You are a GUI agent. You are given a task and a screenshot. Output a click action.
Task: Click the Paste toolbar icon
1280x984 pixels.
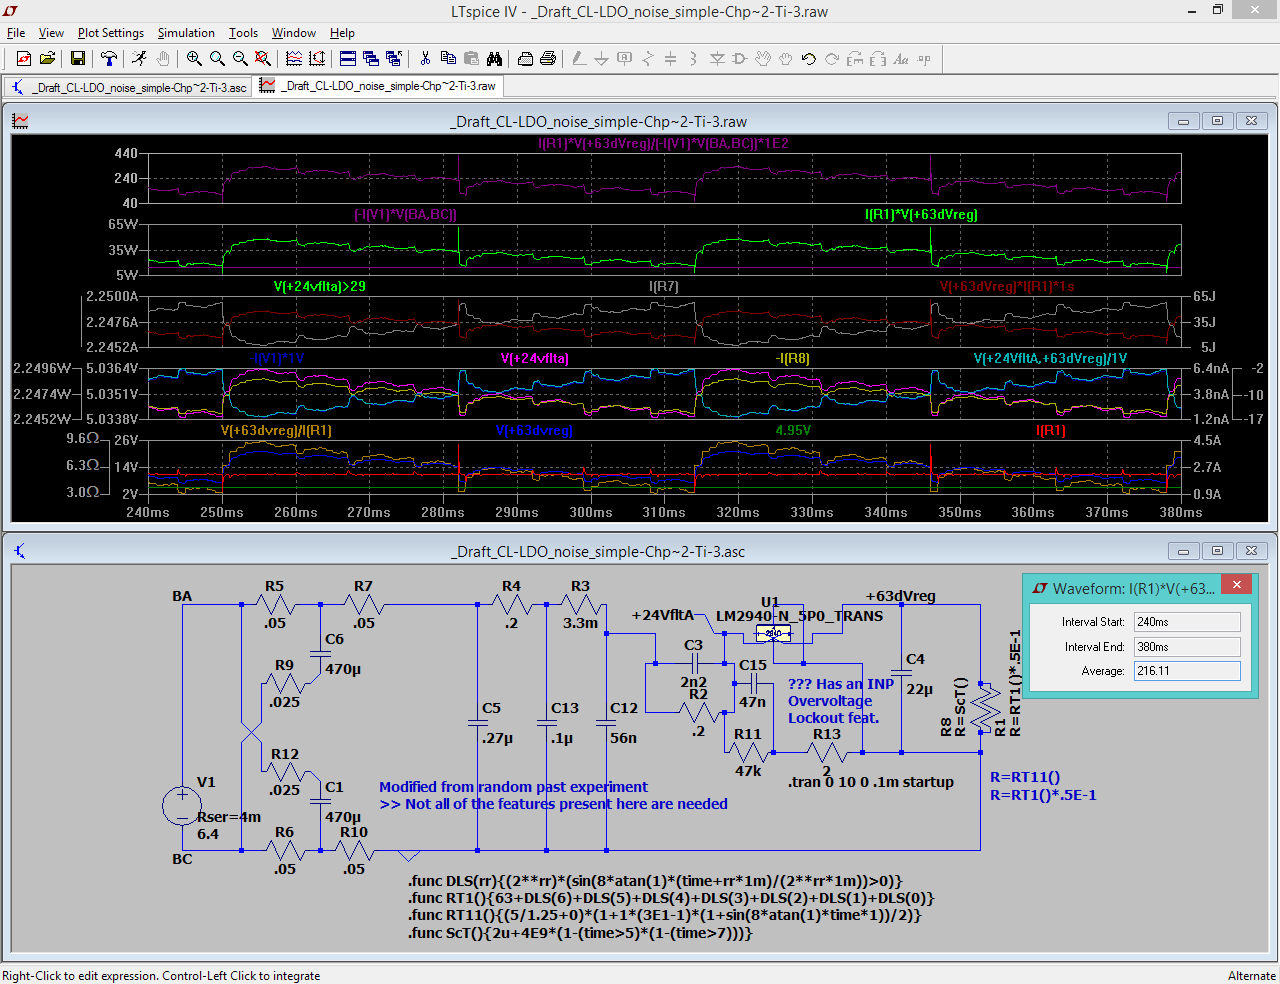tap(471, 59)
